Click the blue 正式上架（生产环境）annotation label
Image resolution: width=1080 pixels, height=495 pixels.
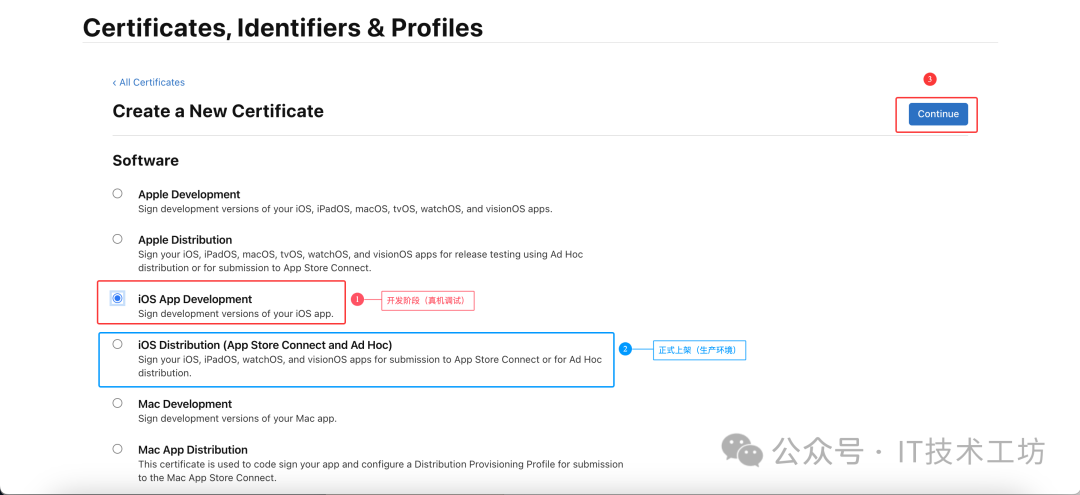[x=701, y=350]
